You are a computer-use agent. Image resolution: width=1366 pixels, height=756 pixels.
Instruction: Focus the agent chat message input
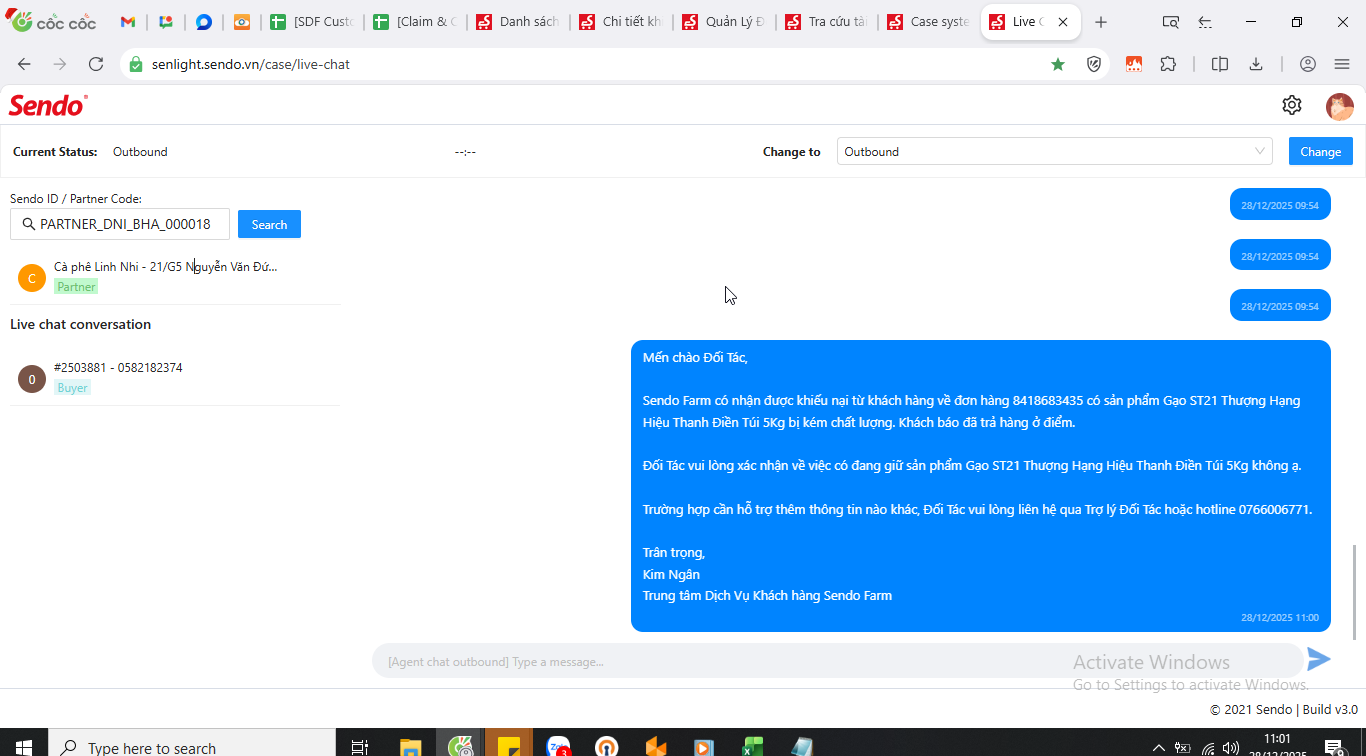(x=838, y=661)
